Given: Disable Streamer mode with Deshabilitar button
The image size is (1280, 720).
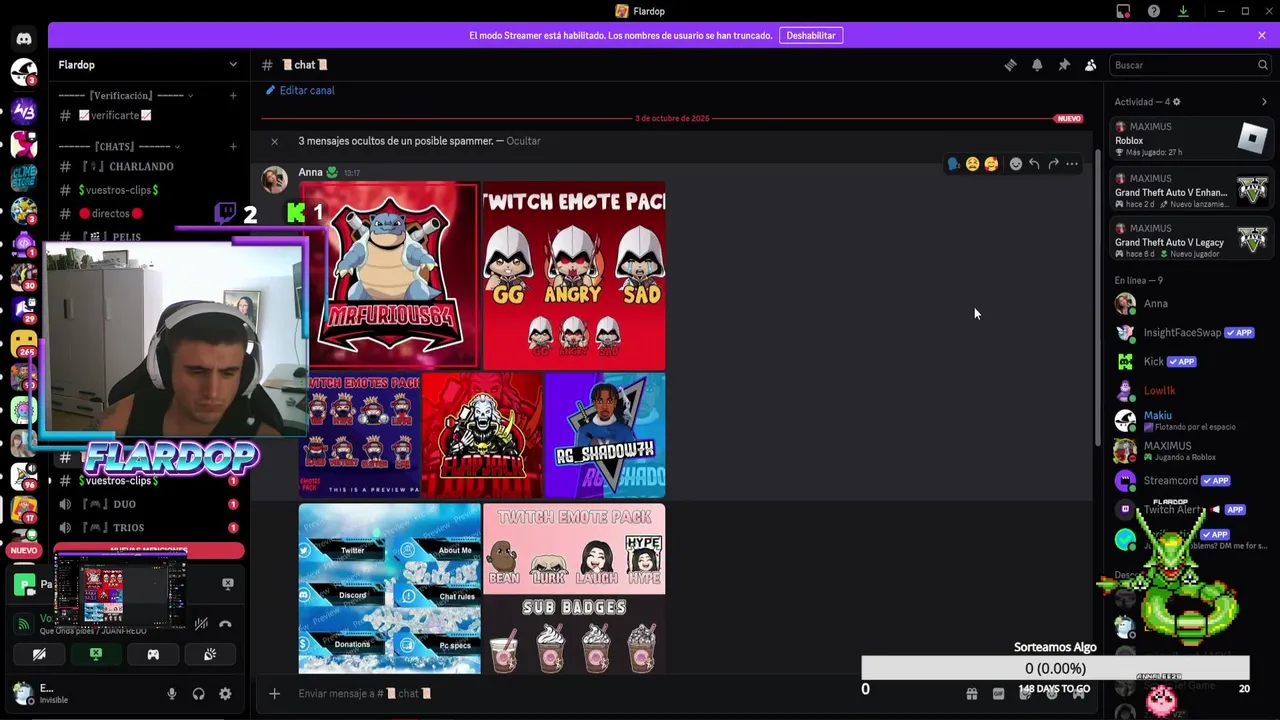Looking at the screenshot, I should [811, 35].
